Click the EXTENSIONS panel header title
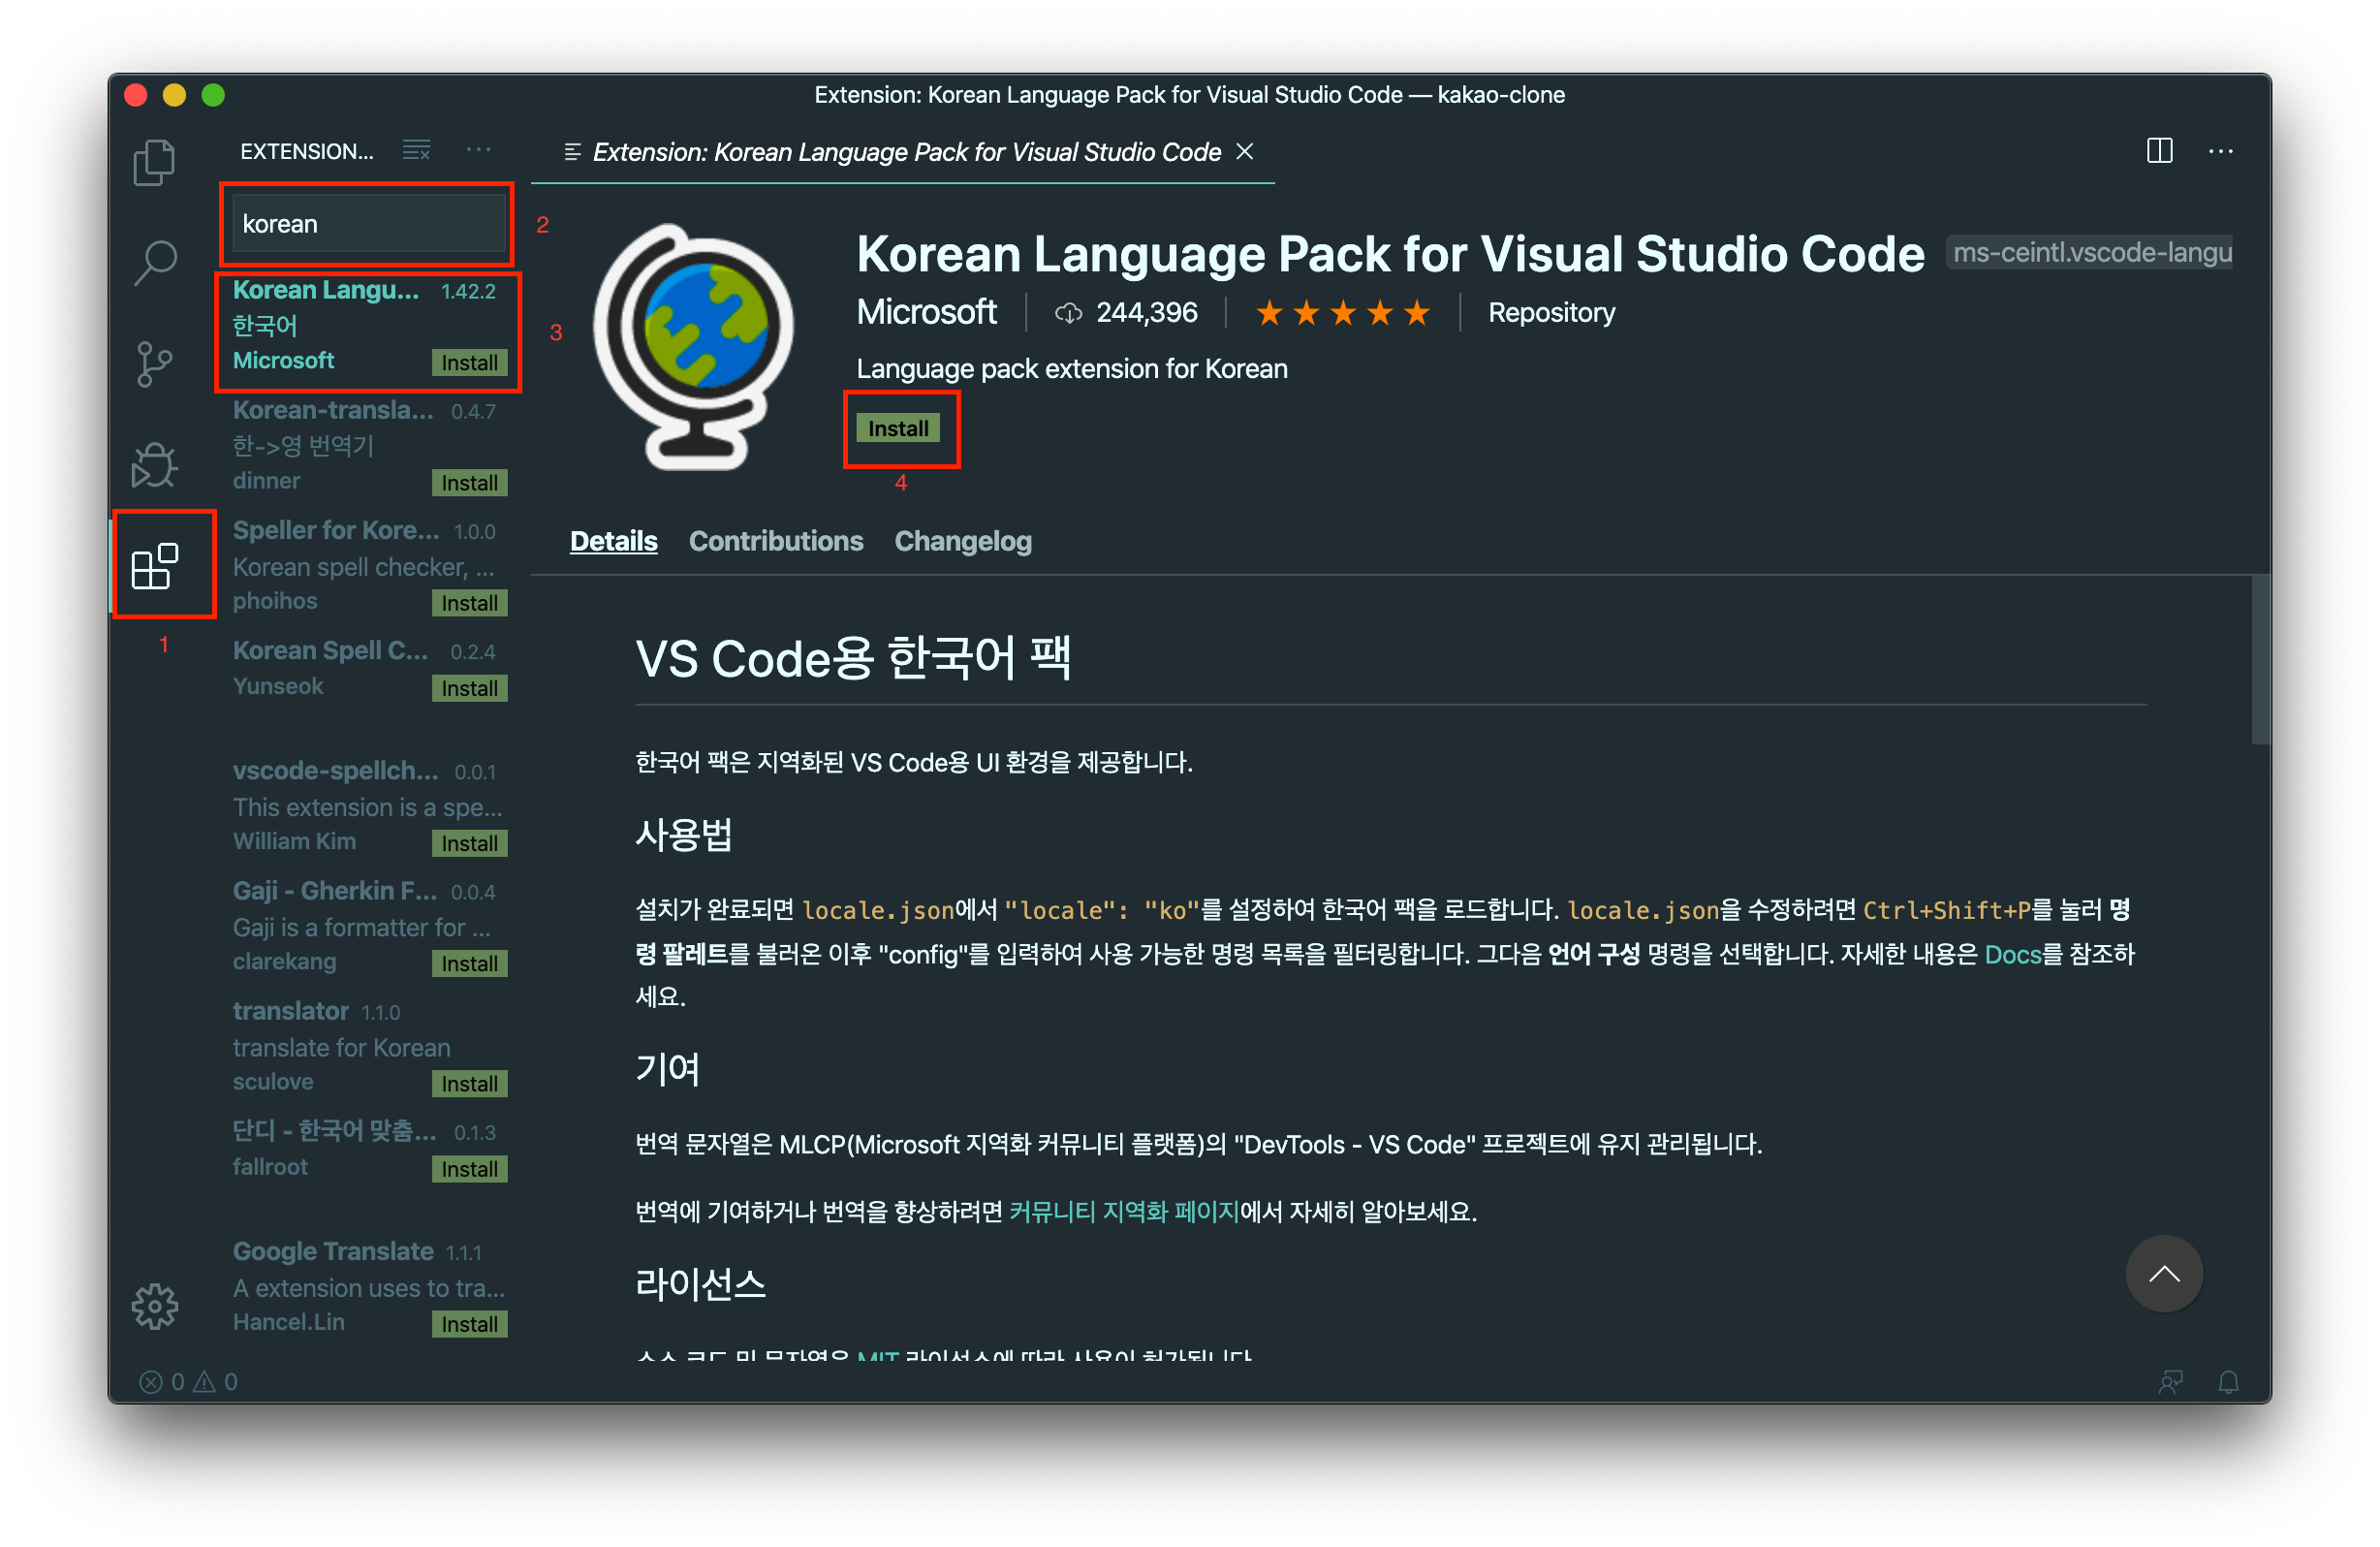The width and height of the screenshot is (2380, 1547). [x=306, y=151]
